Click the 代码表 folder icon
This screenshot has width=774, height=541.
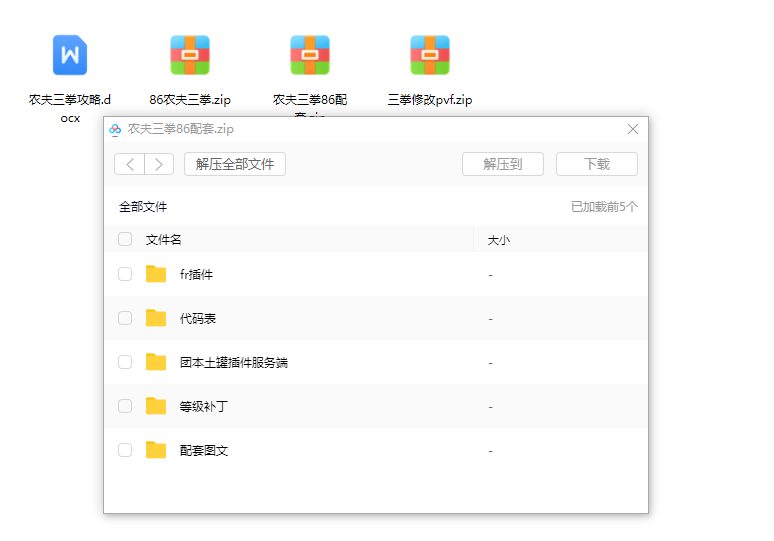156,318
